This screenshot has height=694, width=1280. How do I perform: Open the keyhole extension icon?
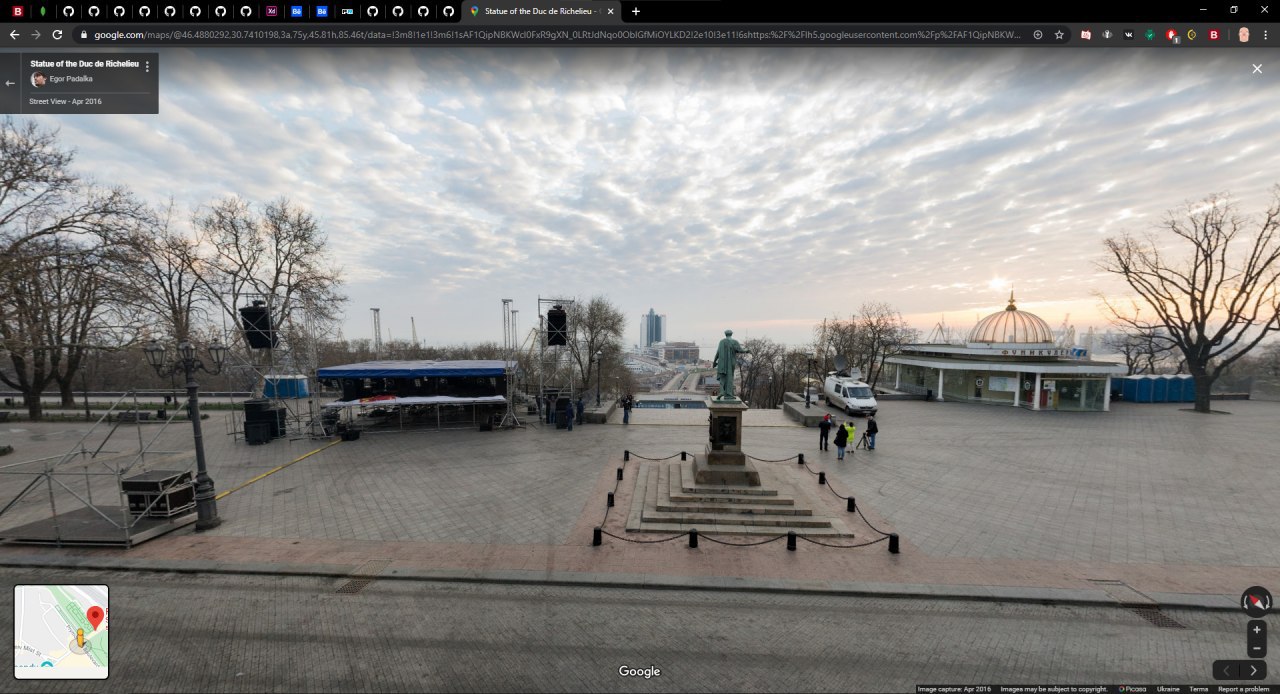point(1107,34)
